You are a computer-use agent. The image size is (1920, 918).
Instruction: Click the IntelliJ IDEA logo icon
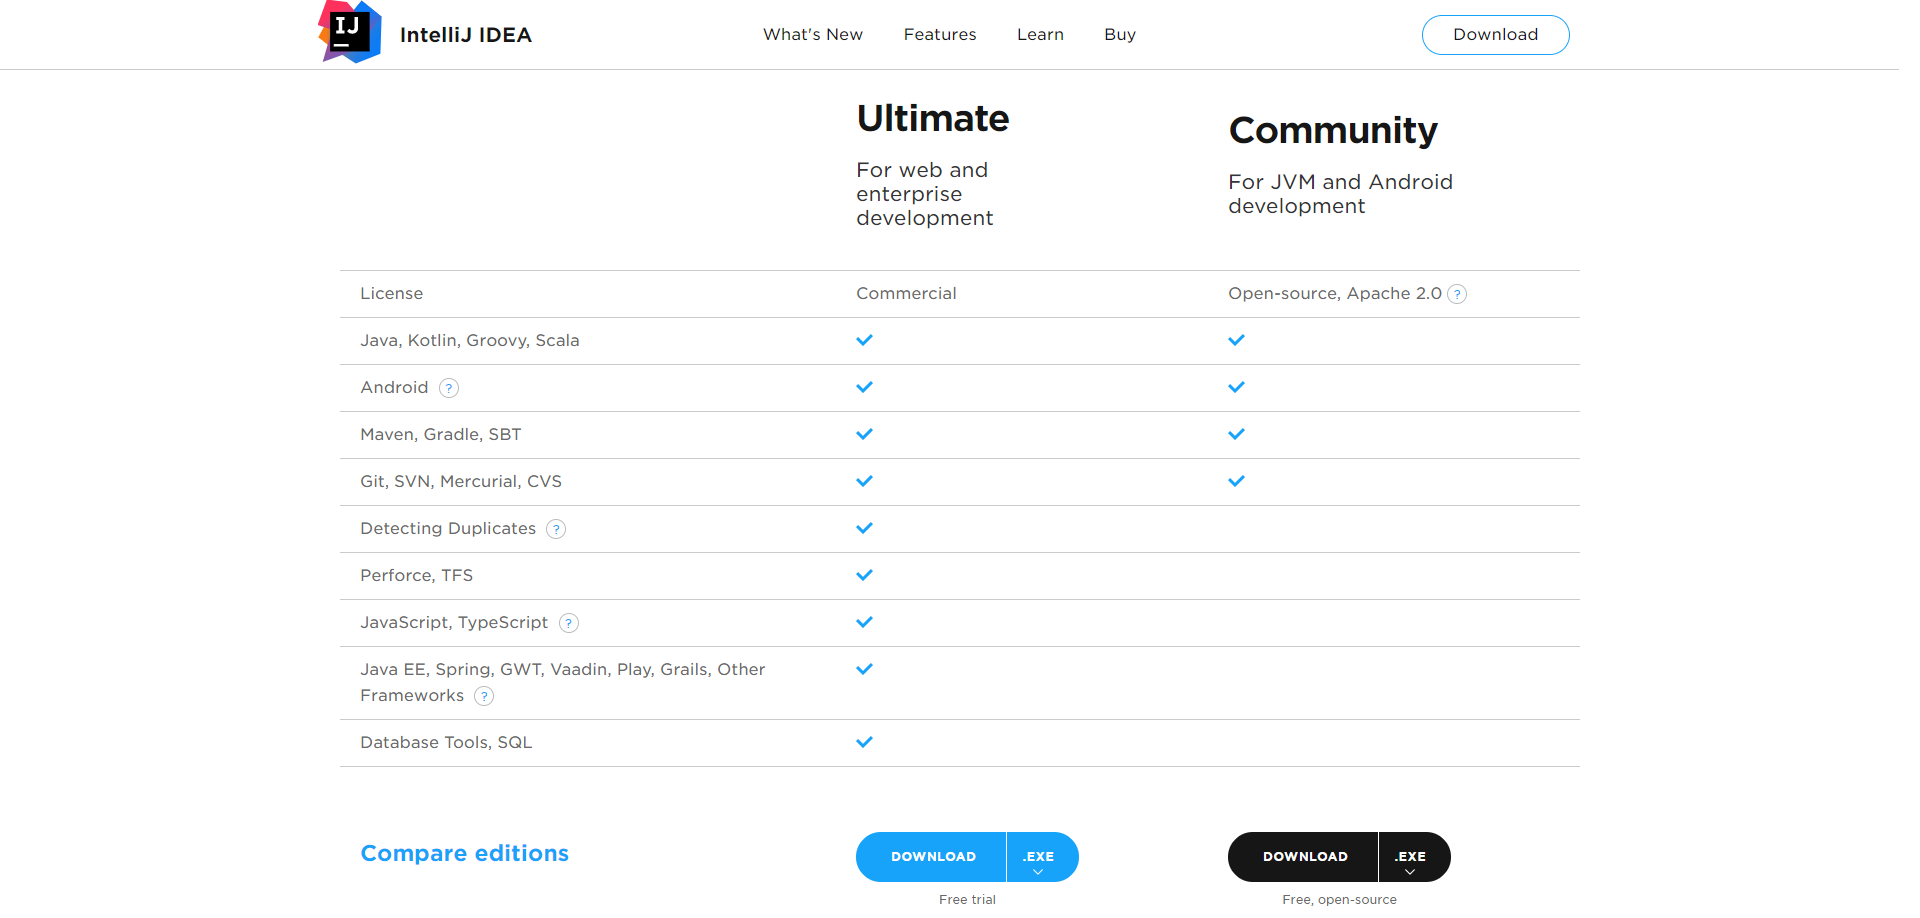tap(350, 32)
